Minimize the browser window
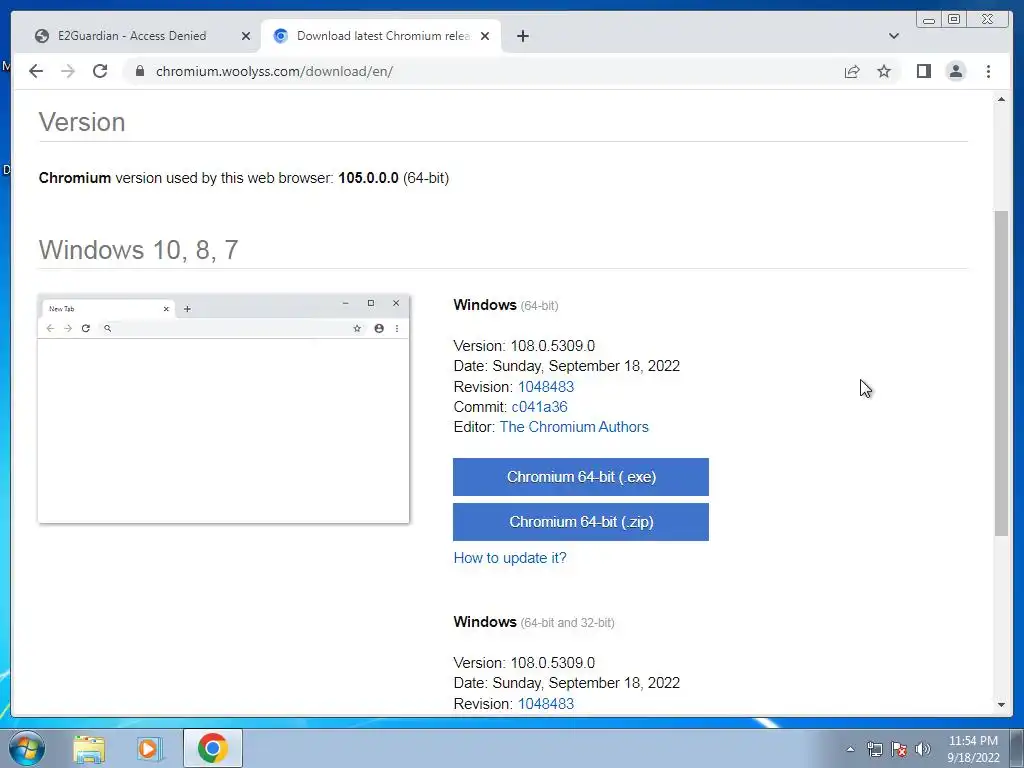The height and width of the screenshot is (768, 1024). tap(929, 20)
